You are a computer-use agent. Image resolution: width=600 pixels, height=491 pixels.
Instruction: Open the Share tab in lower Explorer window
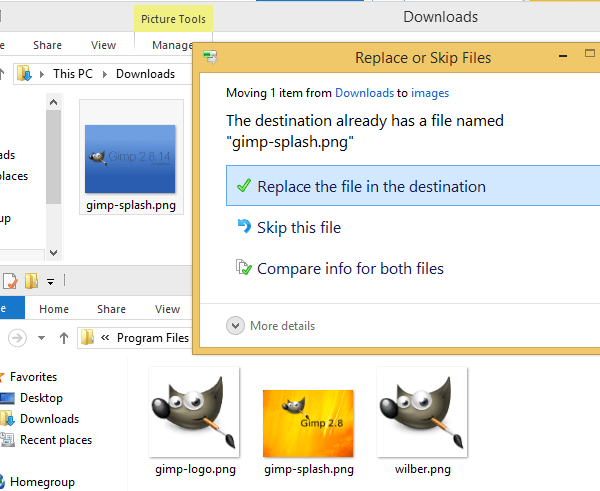pos(111,309)
